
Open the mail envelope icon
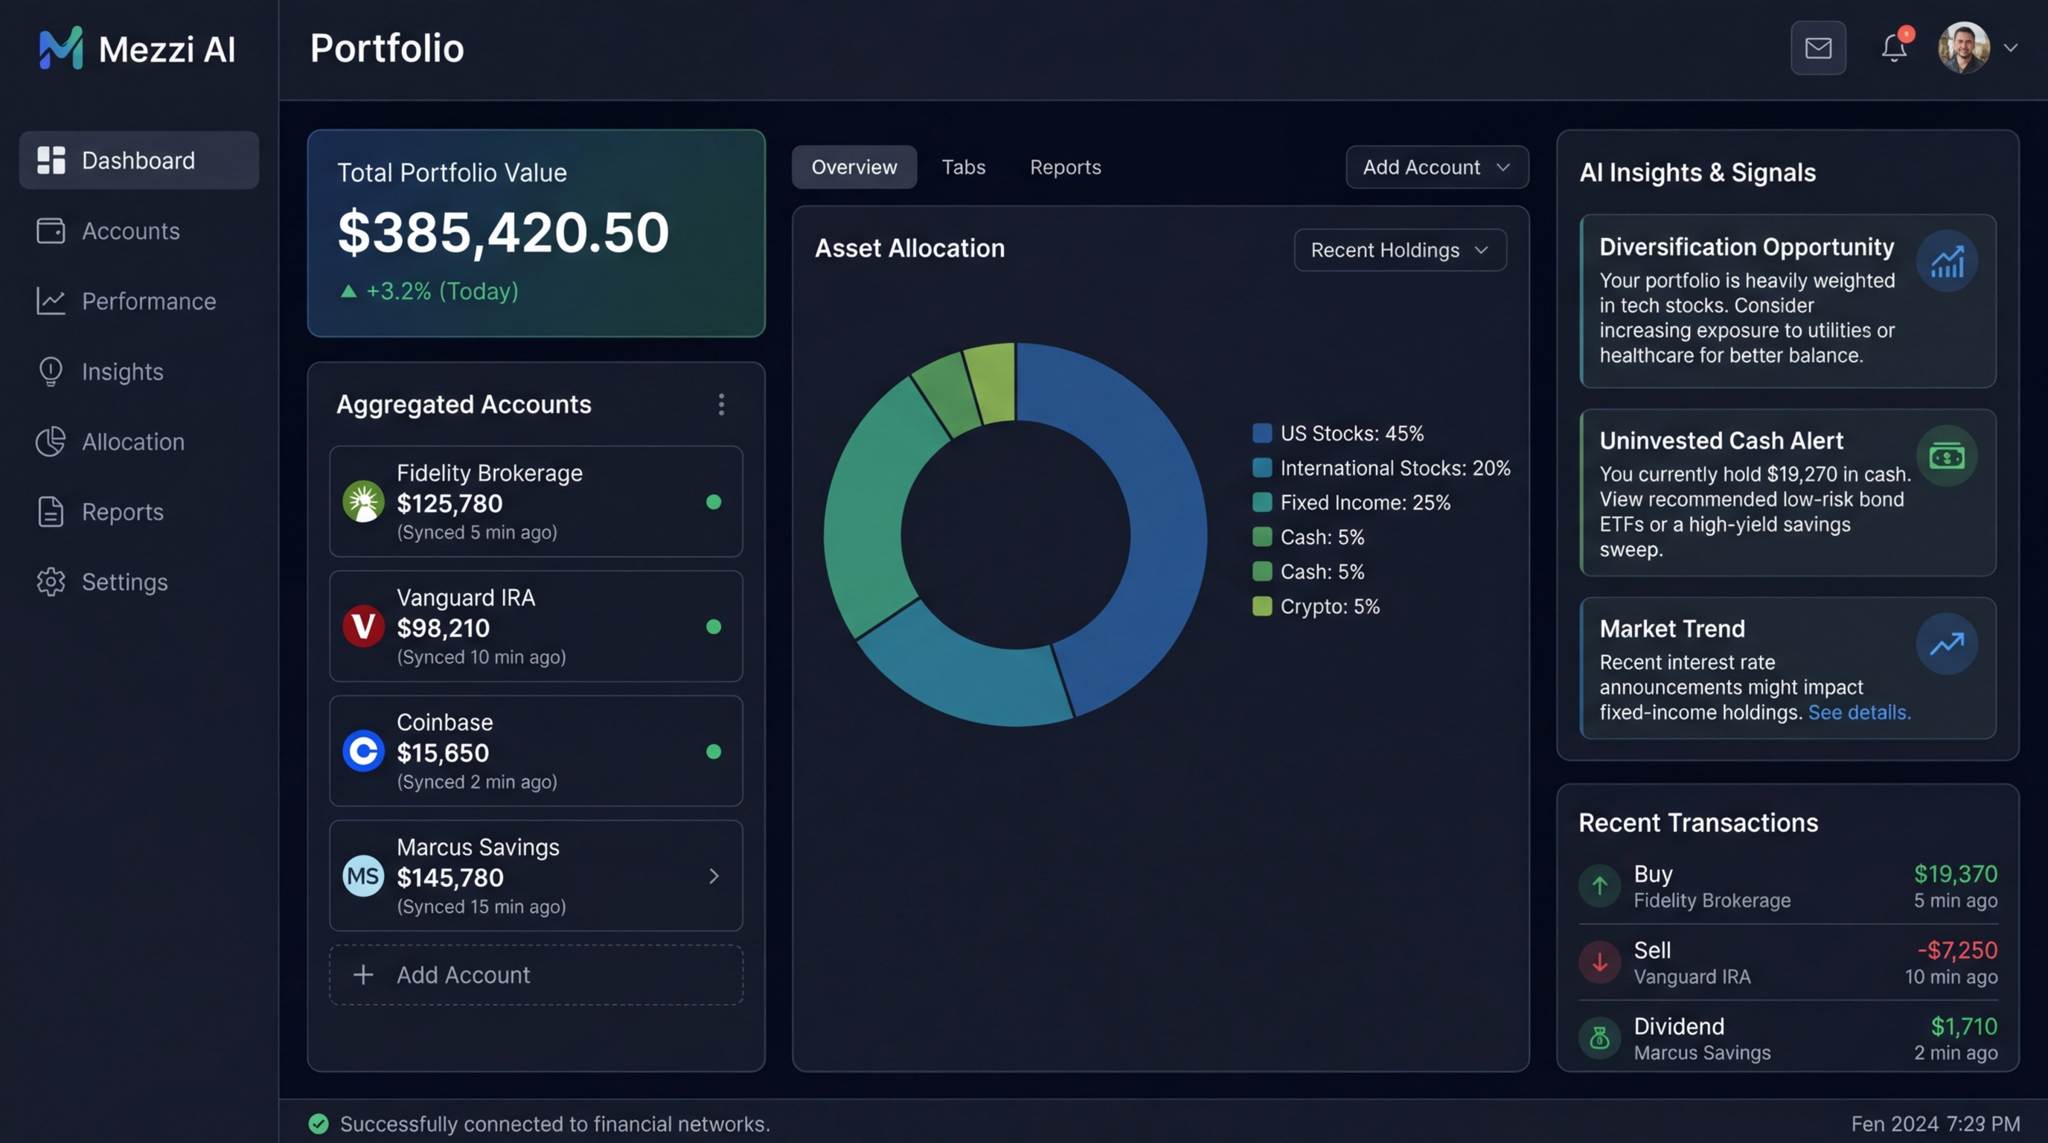[1817, 48]
